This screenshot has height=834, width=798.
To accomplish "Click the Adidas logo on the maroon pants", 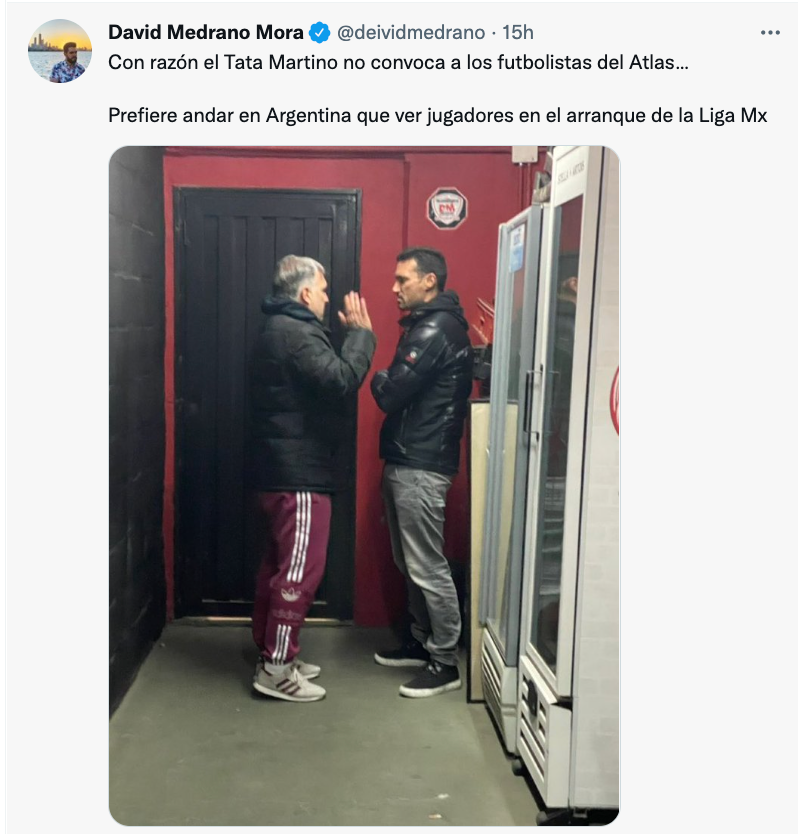I will pos(290,594).
